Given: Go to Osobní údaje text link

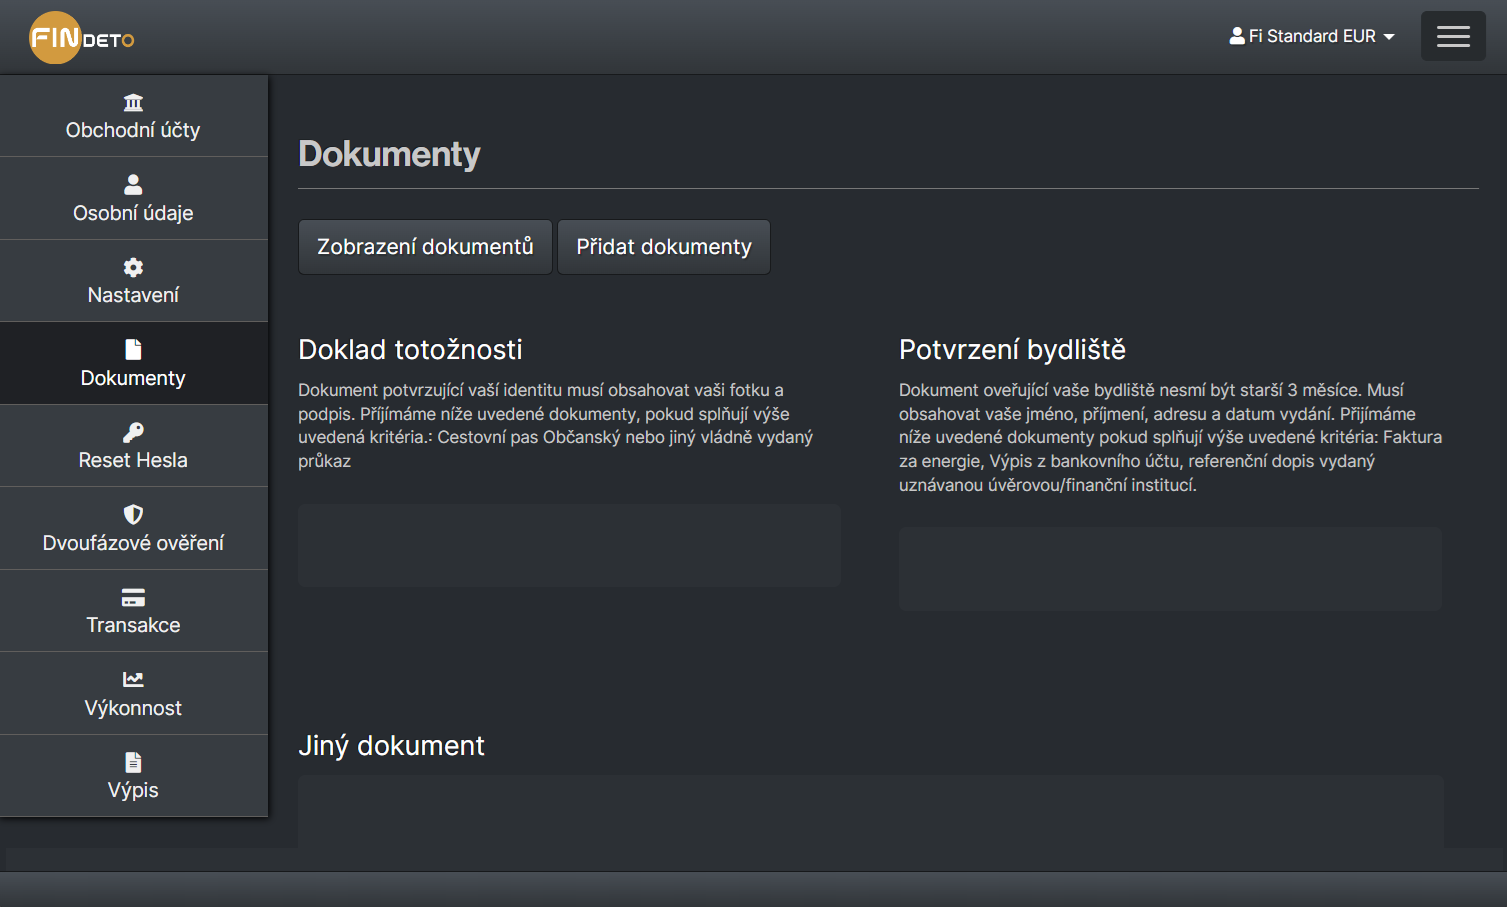Looking at the screenshot, I should pyautogui.click(x=133, y=213).
